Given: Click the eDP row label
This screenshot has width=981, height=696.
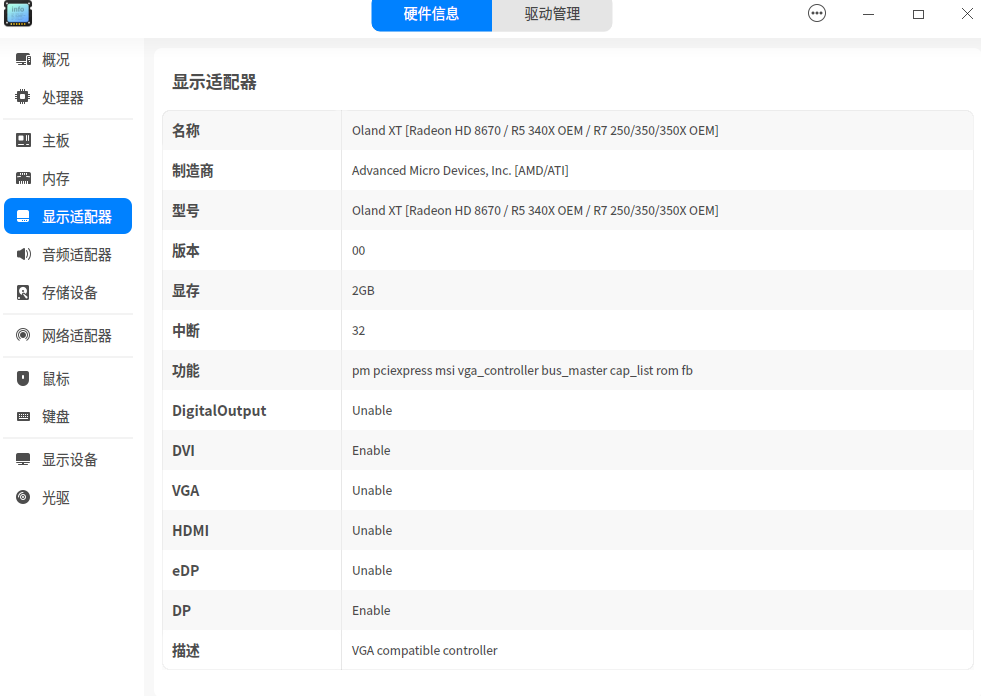Looking at the screenshot, I should 185,571.
